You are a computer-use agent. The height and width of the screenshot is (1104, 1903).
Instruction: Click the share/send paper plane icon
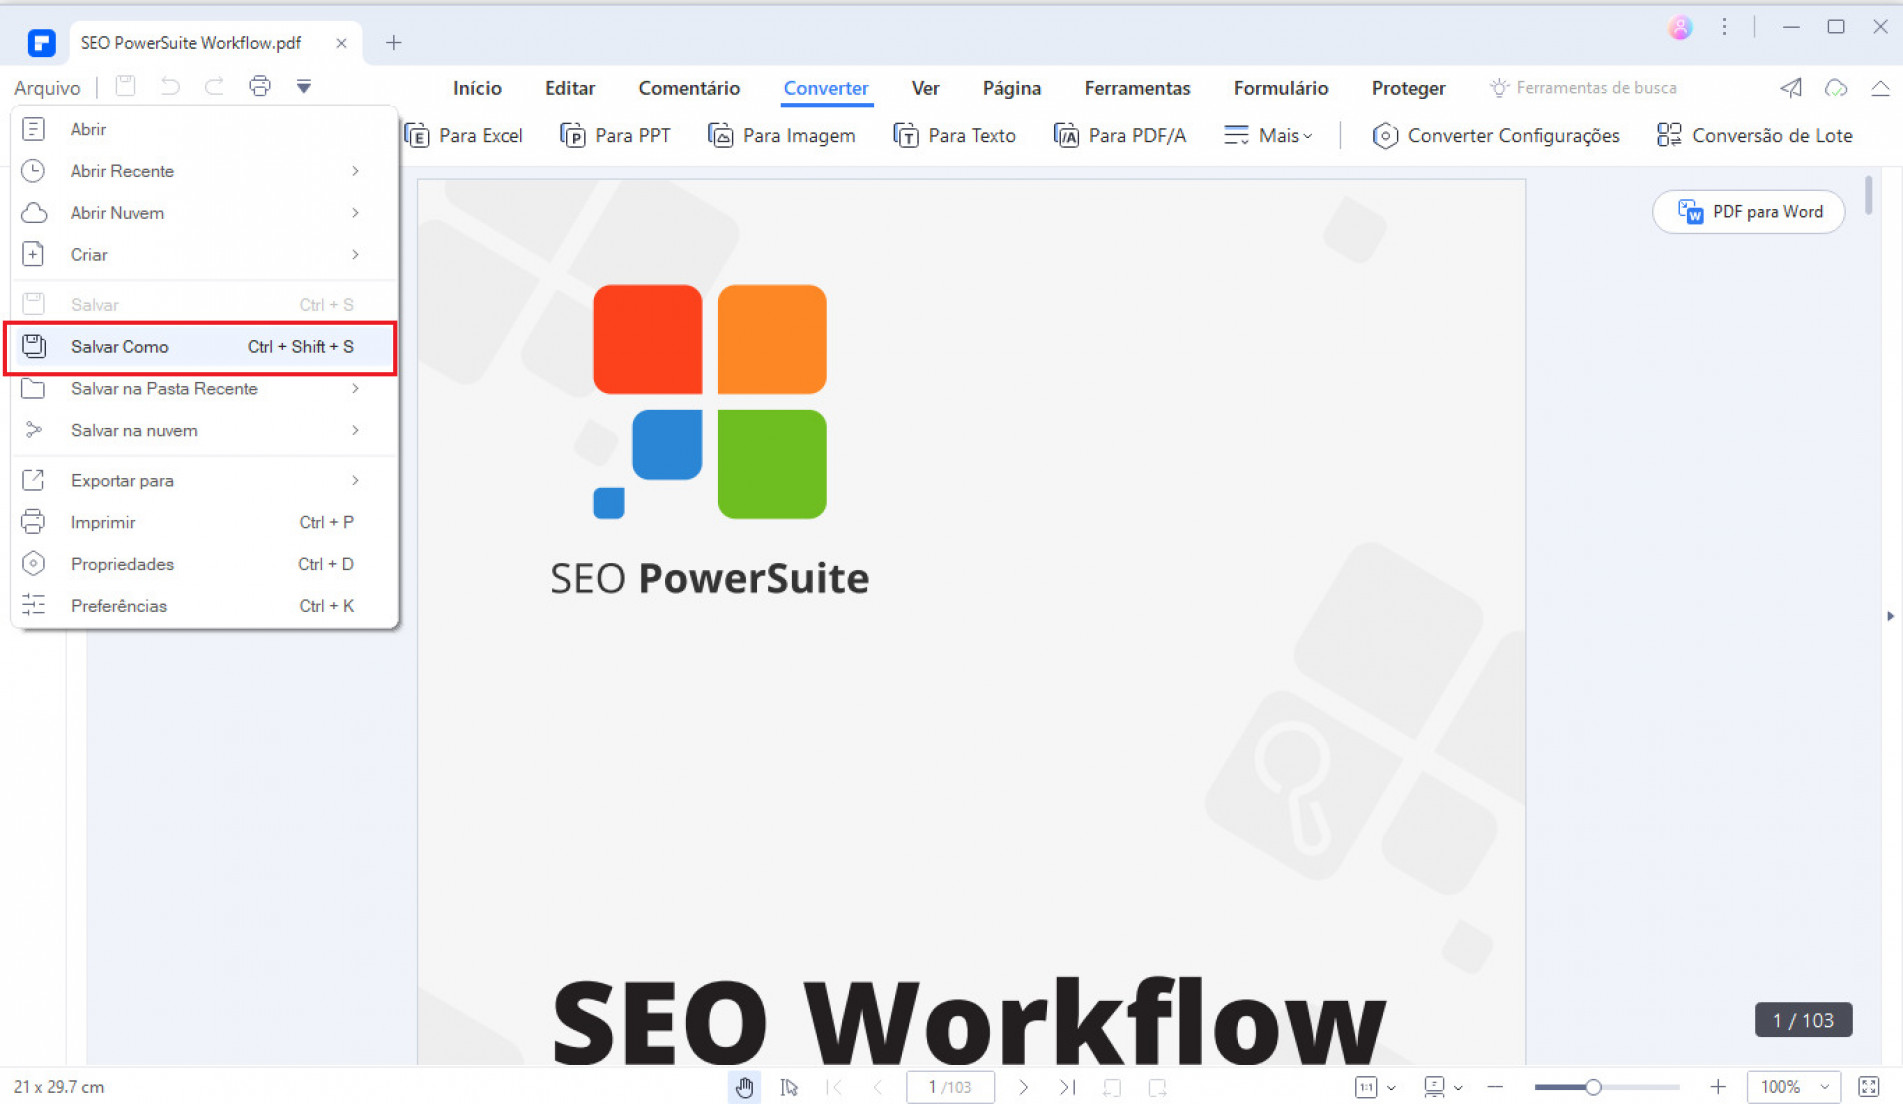(x=1791, y=88)
